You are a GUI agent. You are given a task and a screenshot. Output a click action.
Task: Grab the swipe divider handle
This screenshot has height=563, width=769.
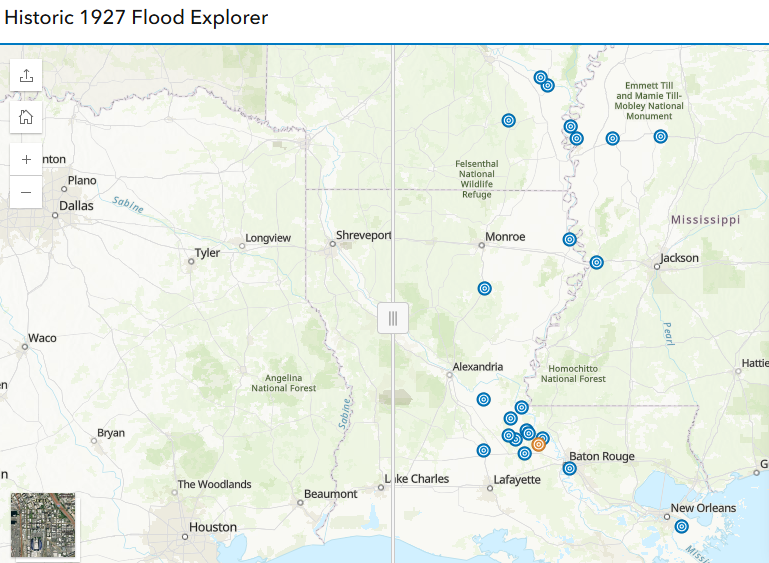coord(393,318)
